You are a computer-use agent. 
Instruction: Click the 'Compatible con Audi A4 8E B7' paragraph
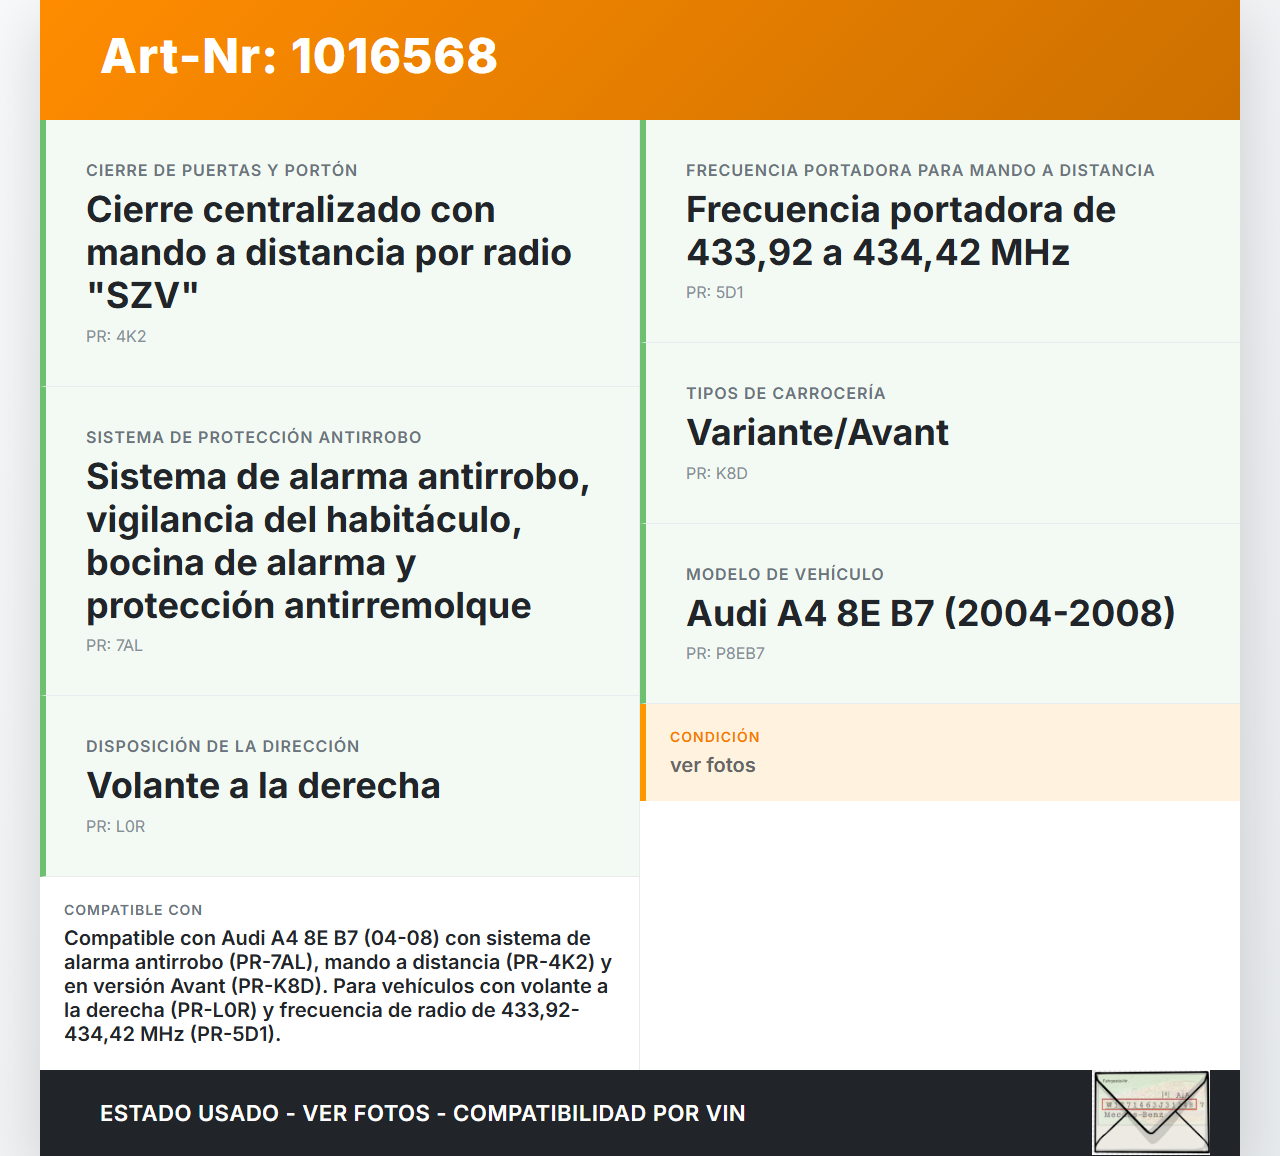[x=338, y=986]
